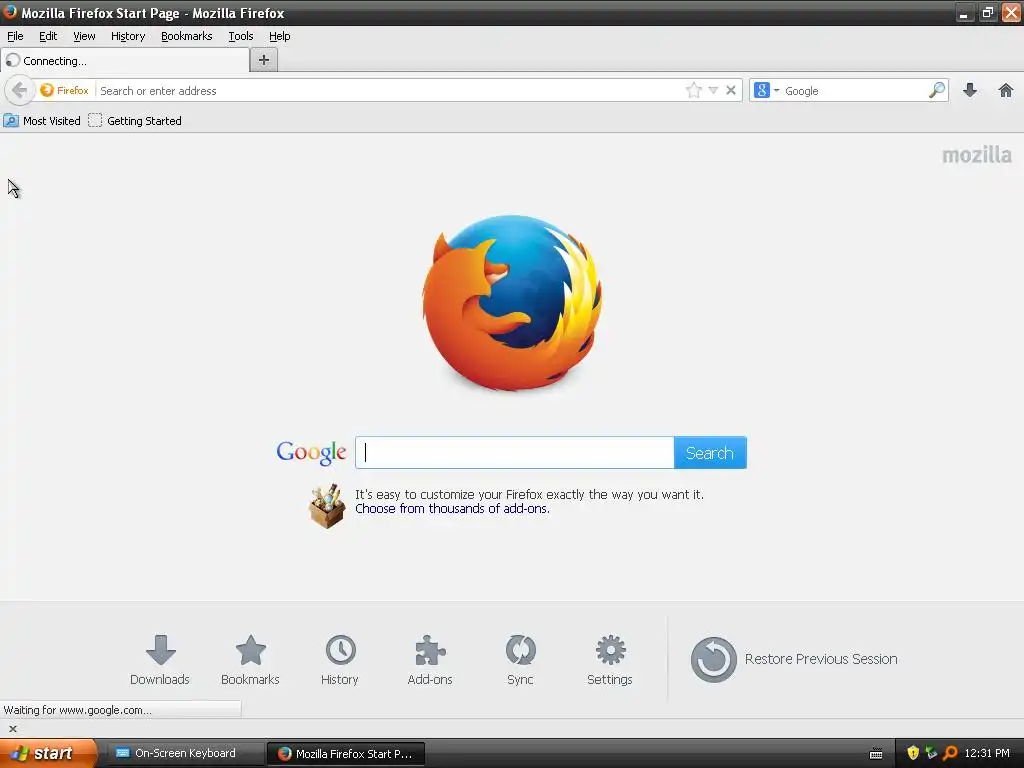Viewport: 1024px width, 768px height.
Task: Select the Connecting... tab
Action: [125, 61]
